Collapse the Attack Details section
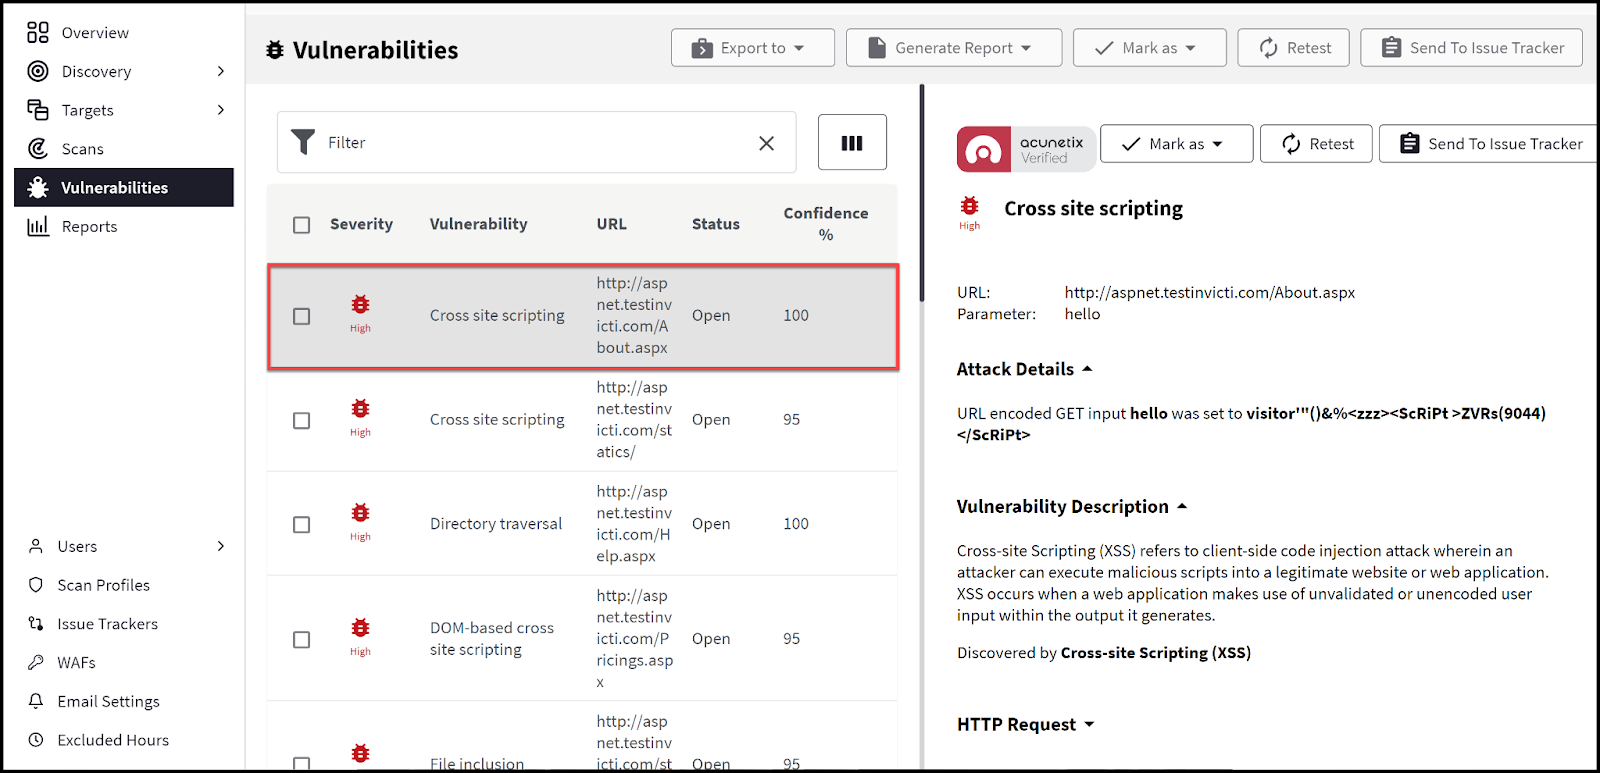Image resolution: width=1600 pixels, height=773 pixels. tap(1025, 369)
